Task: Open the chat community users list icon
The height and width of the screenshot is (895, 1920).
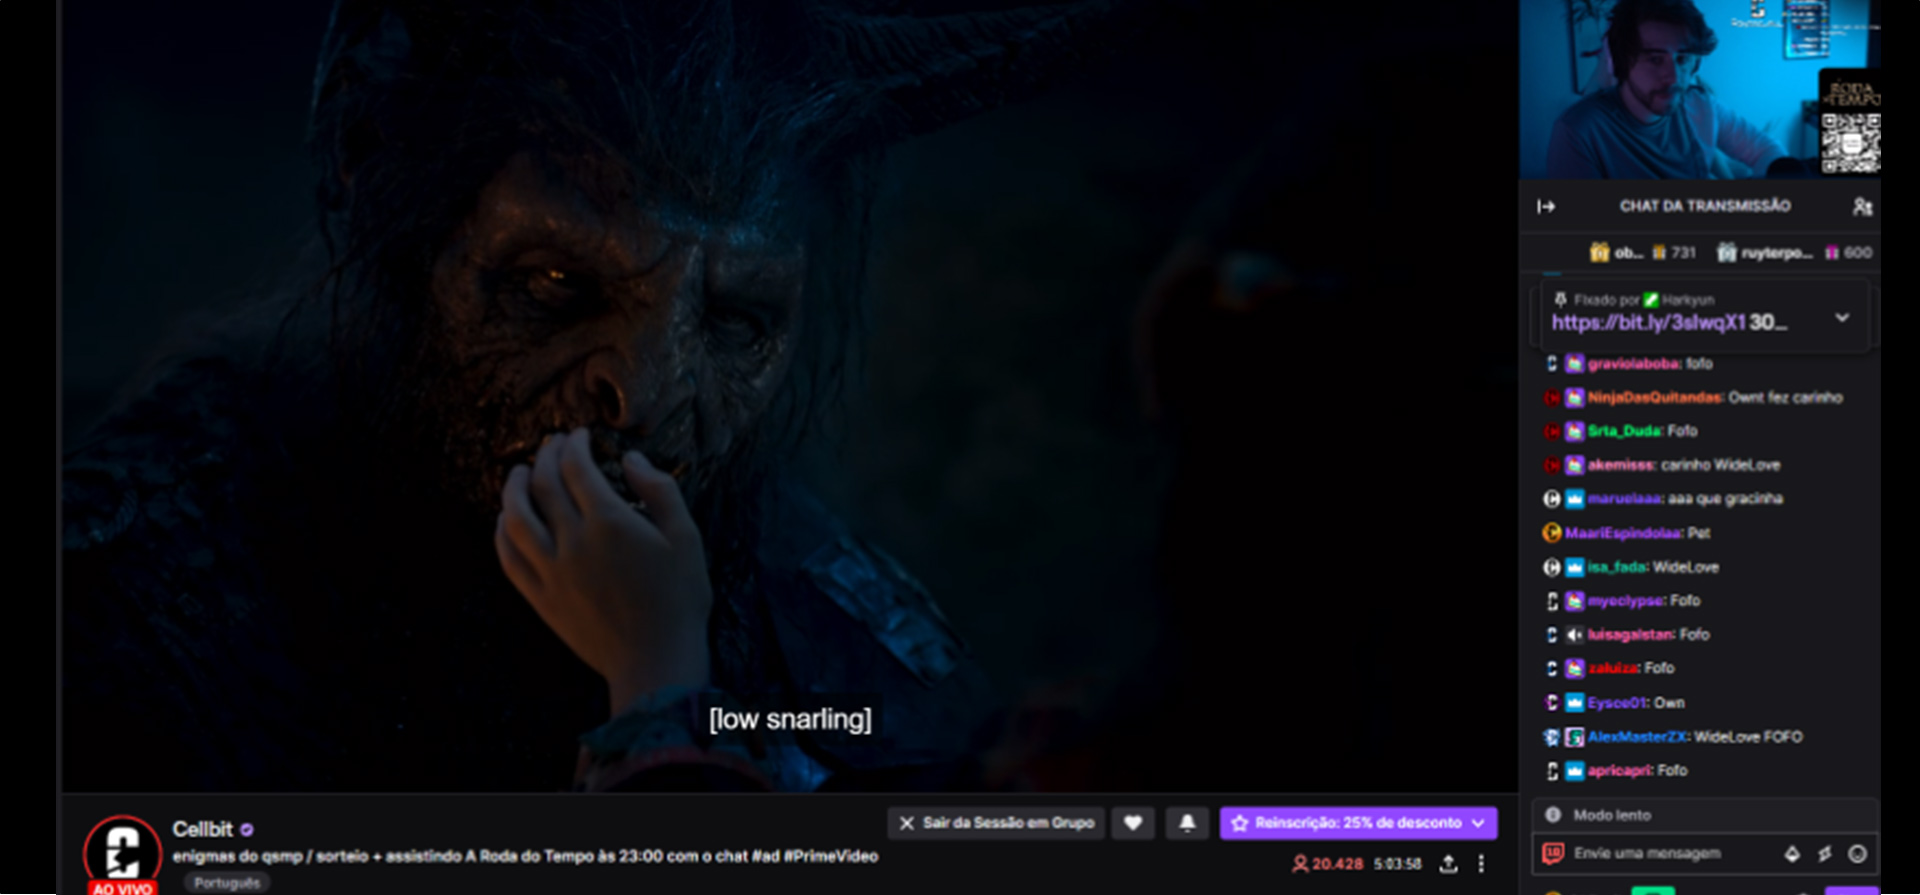Action: (1861, 207)
